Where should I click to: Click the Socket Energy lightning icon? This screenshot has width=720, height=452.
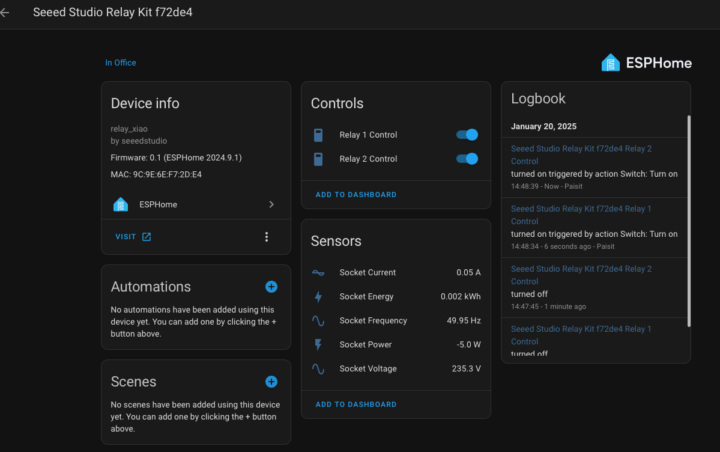coord(318,297)
